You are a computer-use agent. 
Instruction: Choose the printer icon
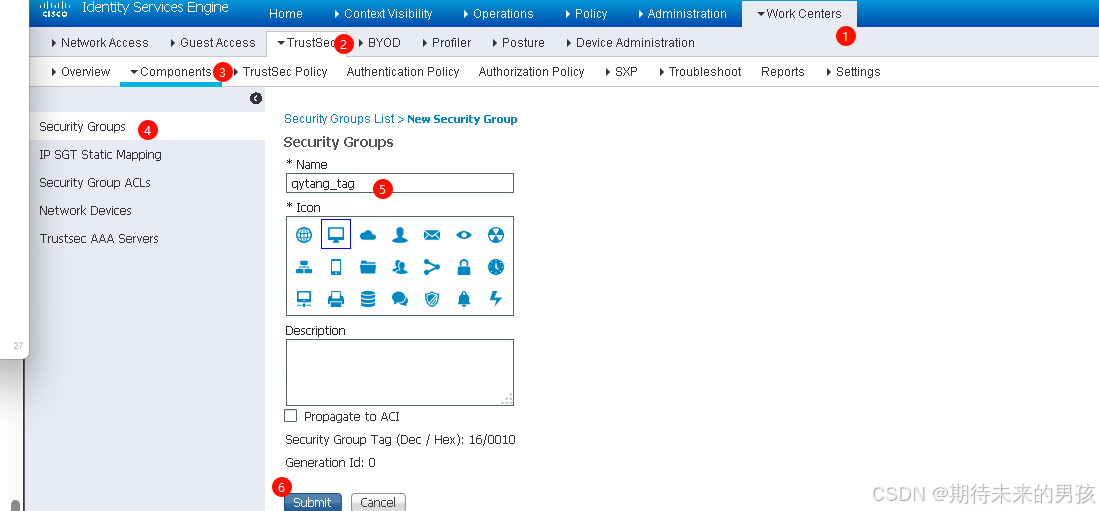pos(336,299)
